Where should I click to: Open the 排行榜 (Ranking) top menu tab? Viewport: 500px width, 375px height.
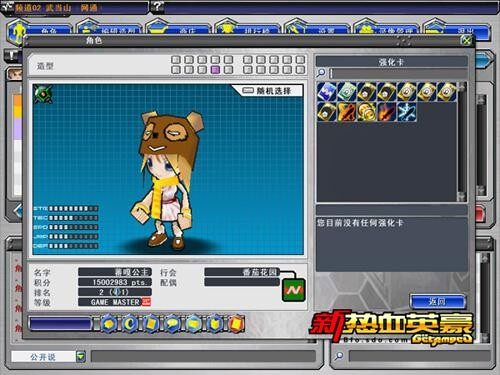248,31
